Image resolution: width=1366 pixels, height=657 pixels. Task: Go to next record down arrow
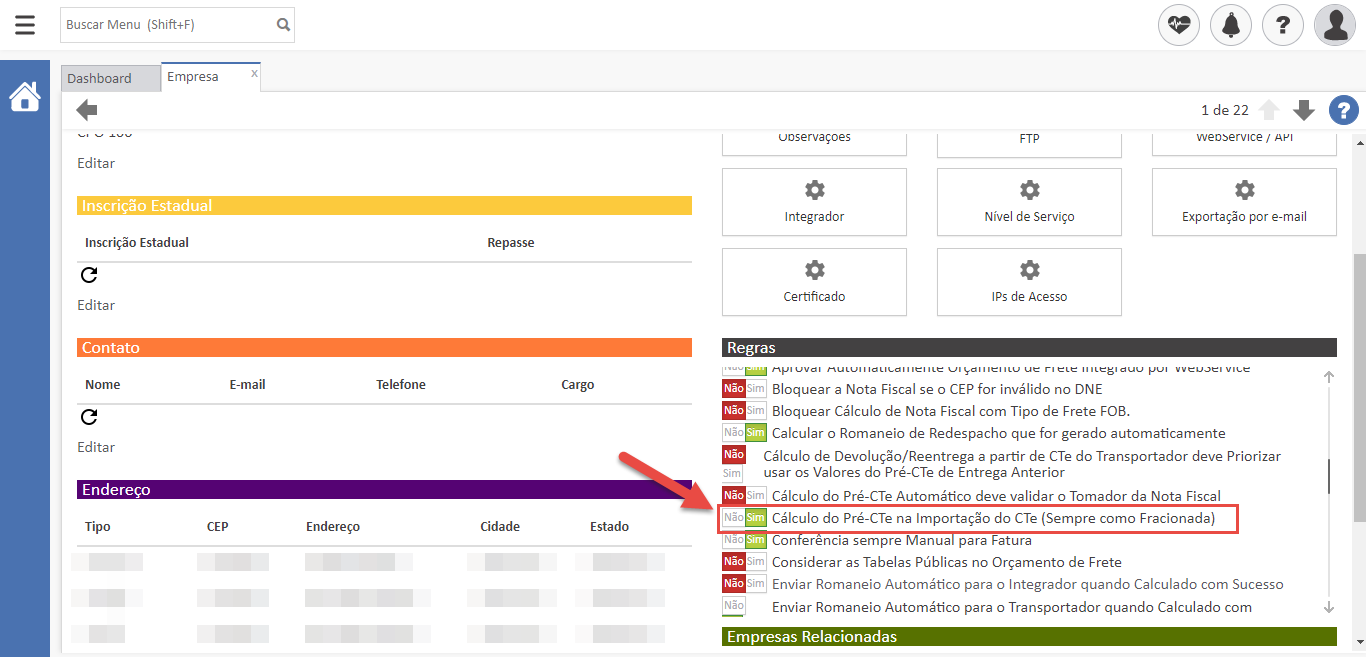[1303, 110]
